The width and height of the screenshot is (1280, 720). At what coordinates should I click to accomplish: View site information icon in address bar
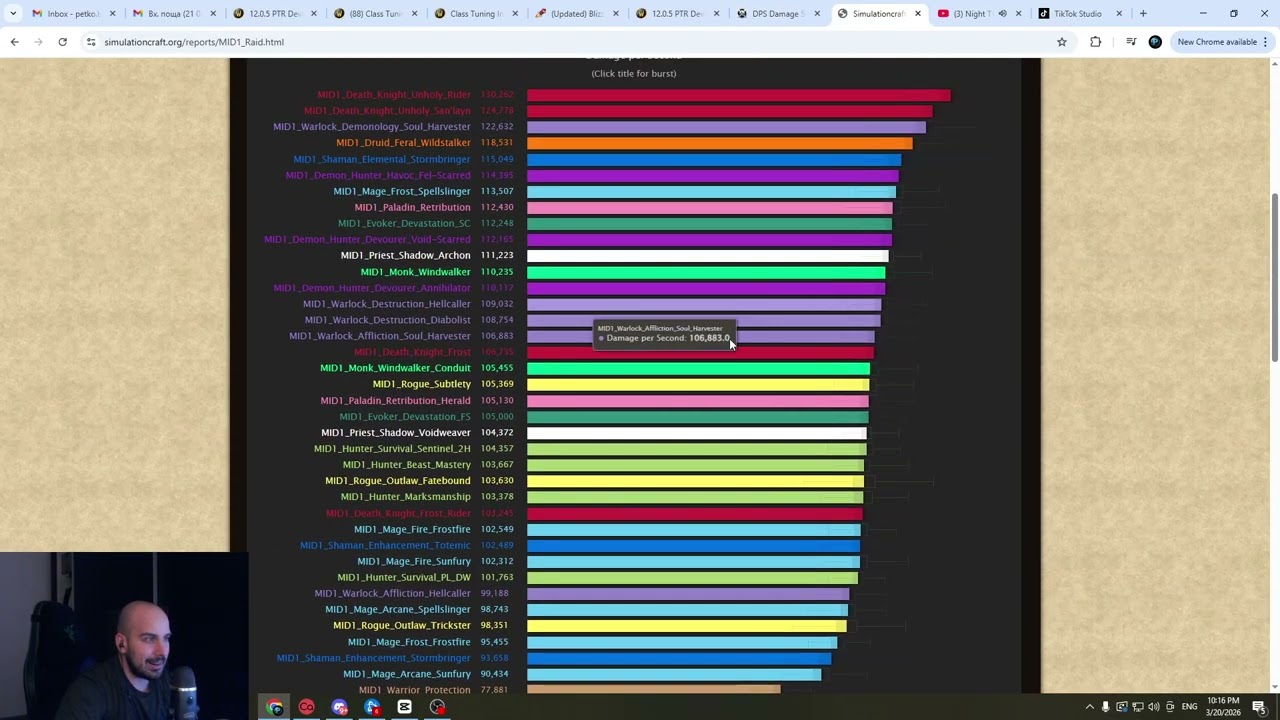point(91,42)
